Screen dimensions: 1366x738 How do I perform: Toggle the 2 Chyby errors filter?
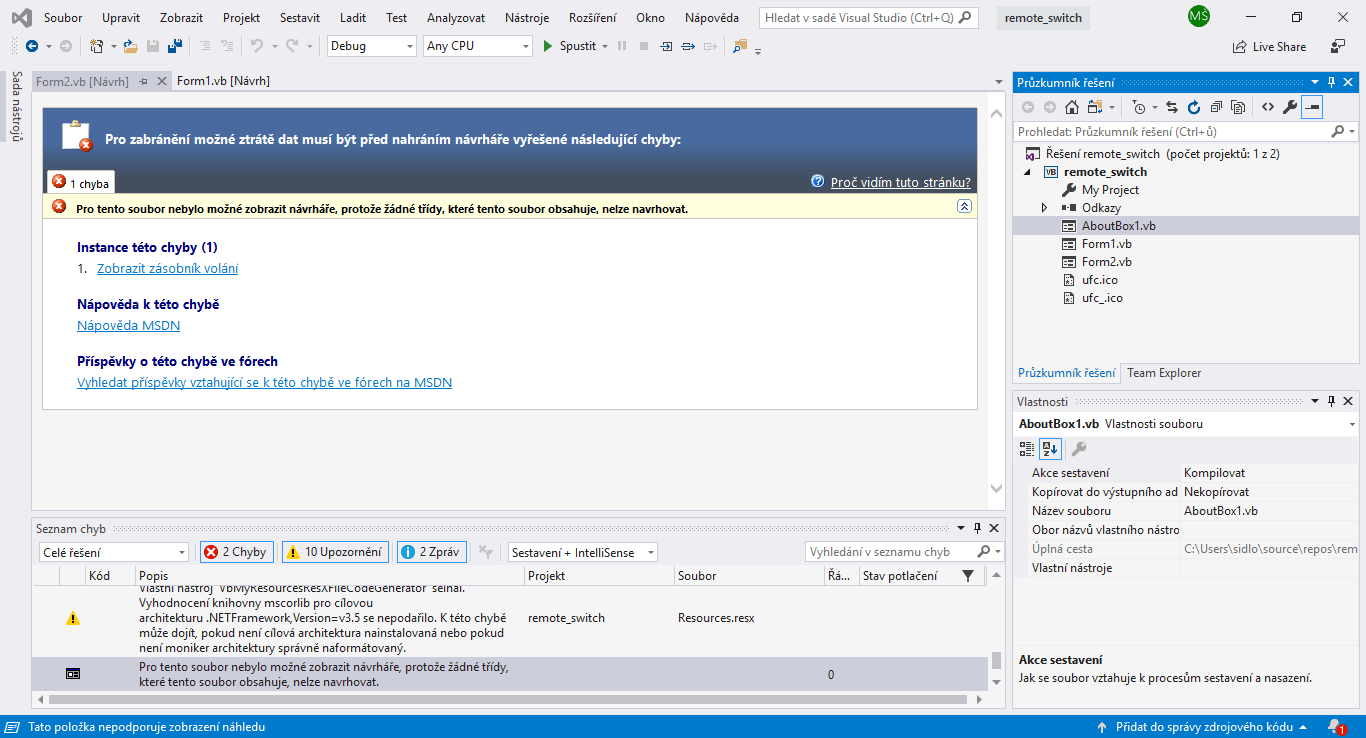(237, 552)
